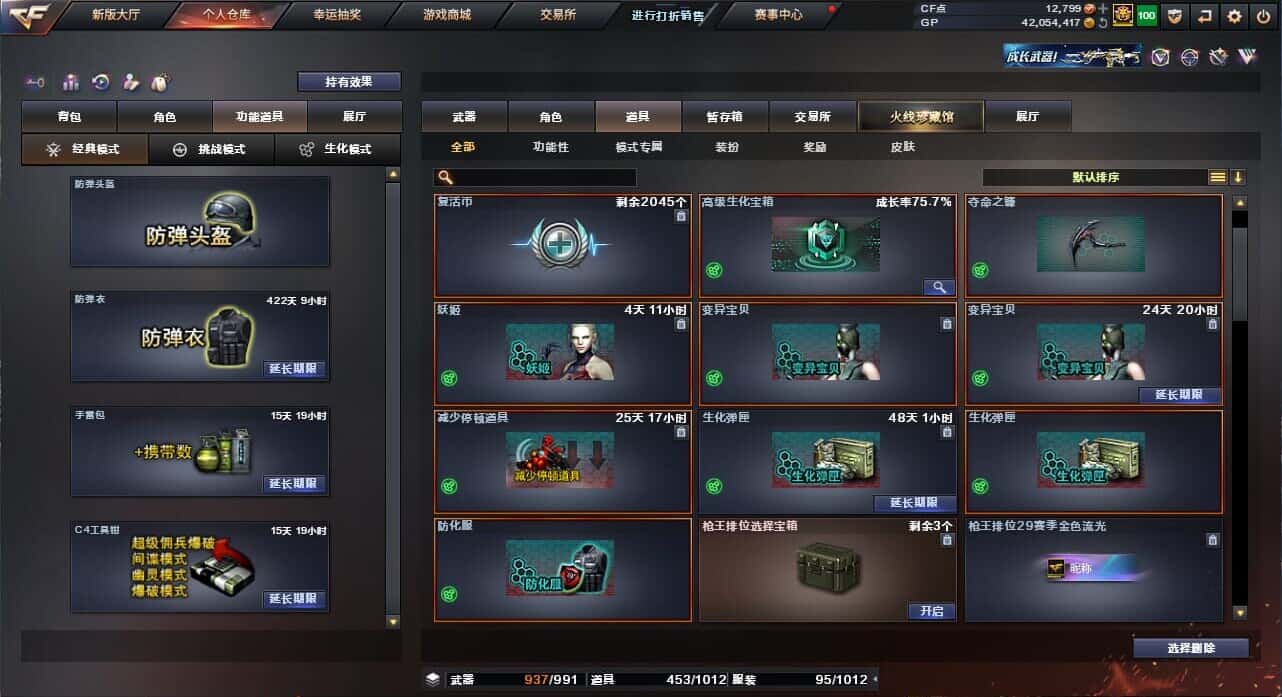Click the key icon above 背包 tab
Image resolution: width=1282 pixels, height=697 pixels.
[35, 82]
